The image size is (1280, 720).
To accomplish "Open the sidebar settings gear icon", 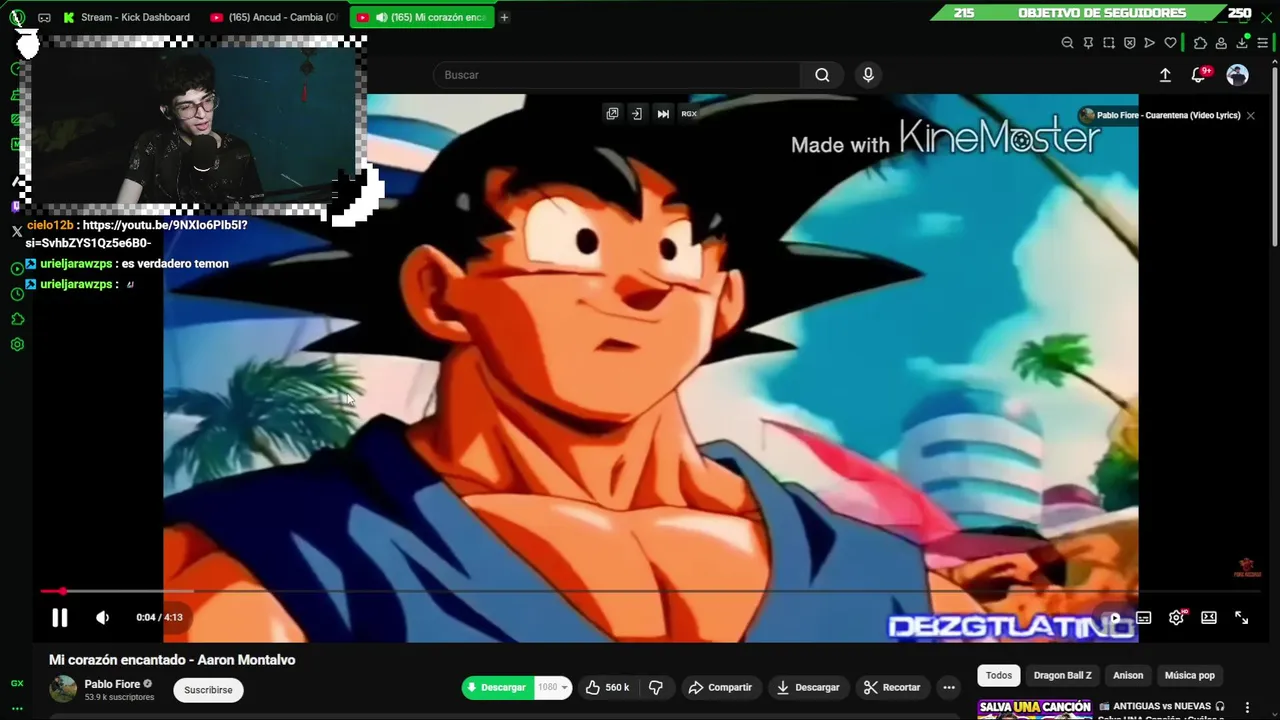I will pyautogui.click(x=17, y=344).
